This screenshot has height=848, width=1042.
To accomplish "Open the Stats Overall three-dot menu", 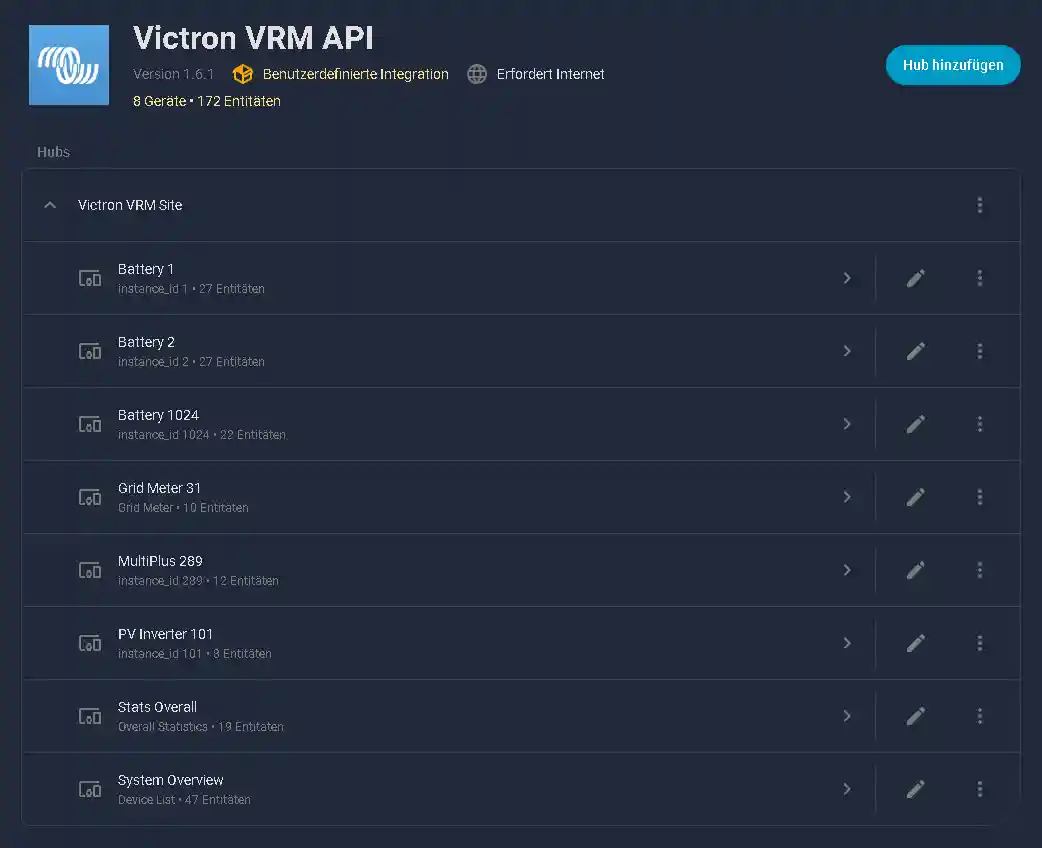I will [980, 717].
